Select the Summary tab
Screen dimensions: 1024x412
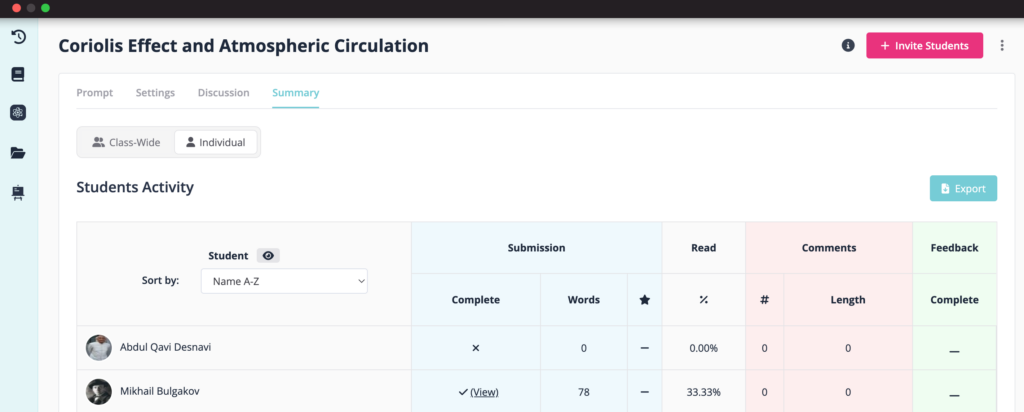tap(296, 93)
